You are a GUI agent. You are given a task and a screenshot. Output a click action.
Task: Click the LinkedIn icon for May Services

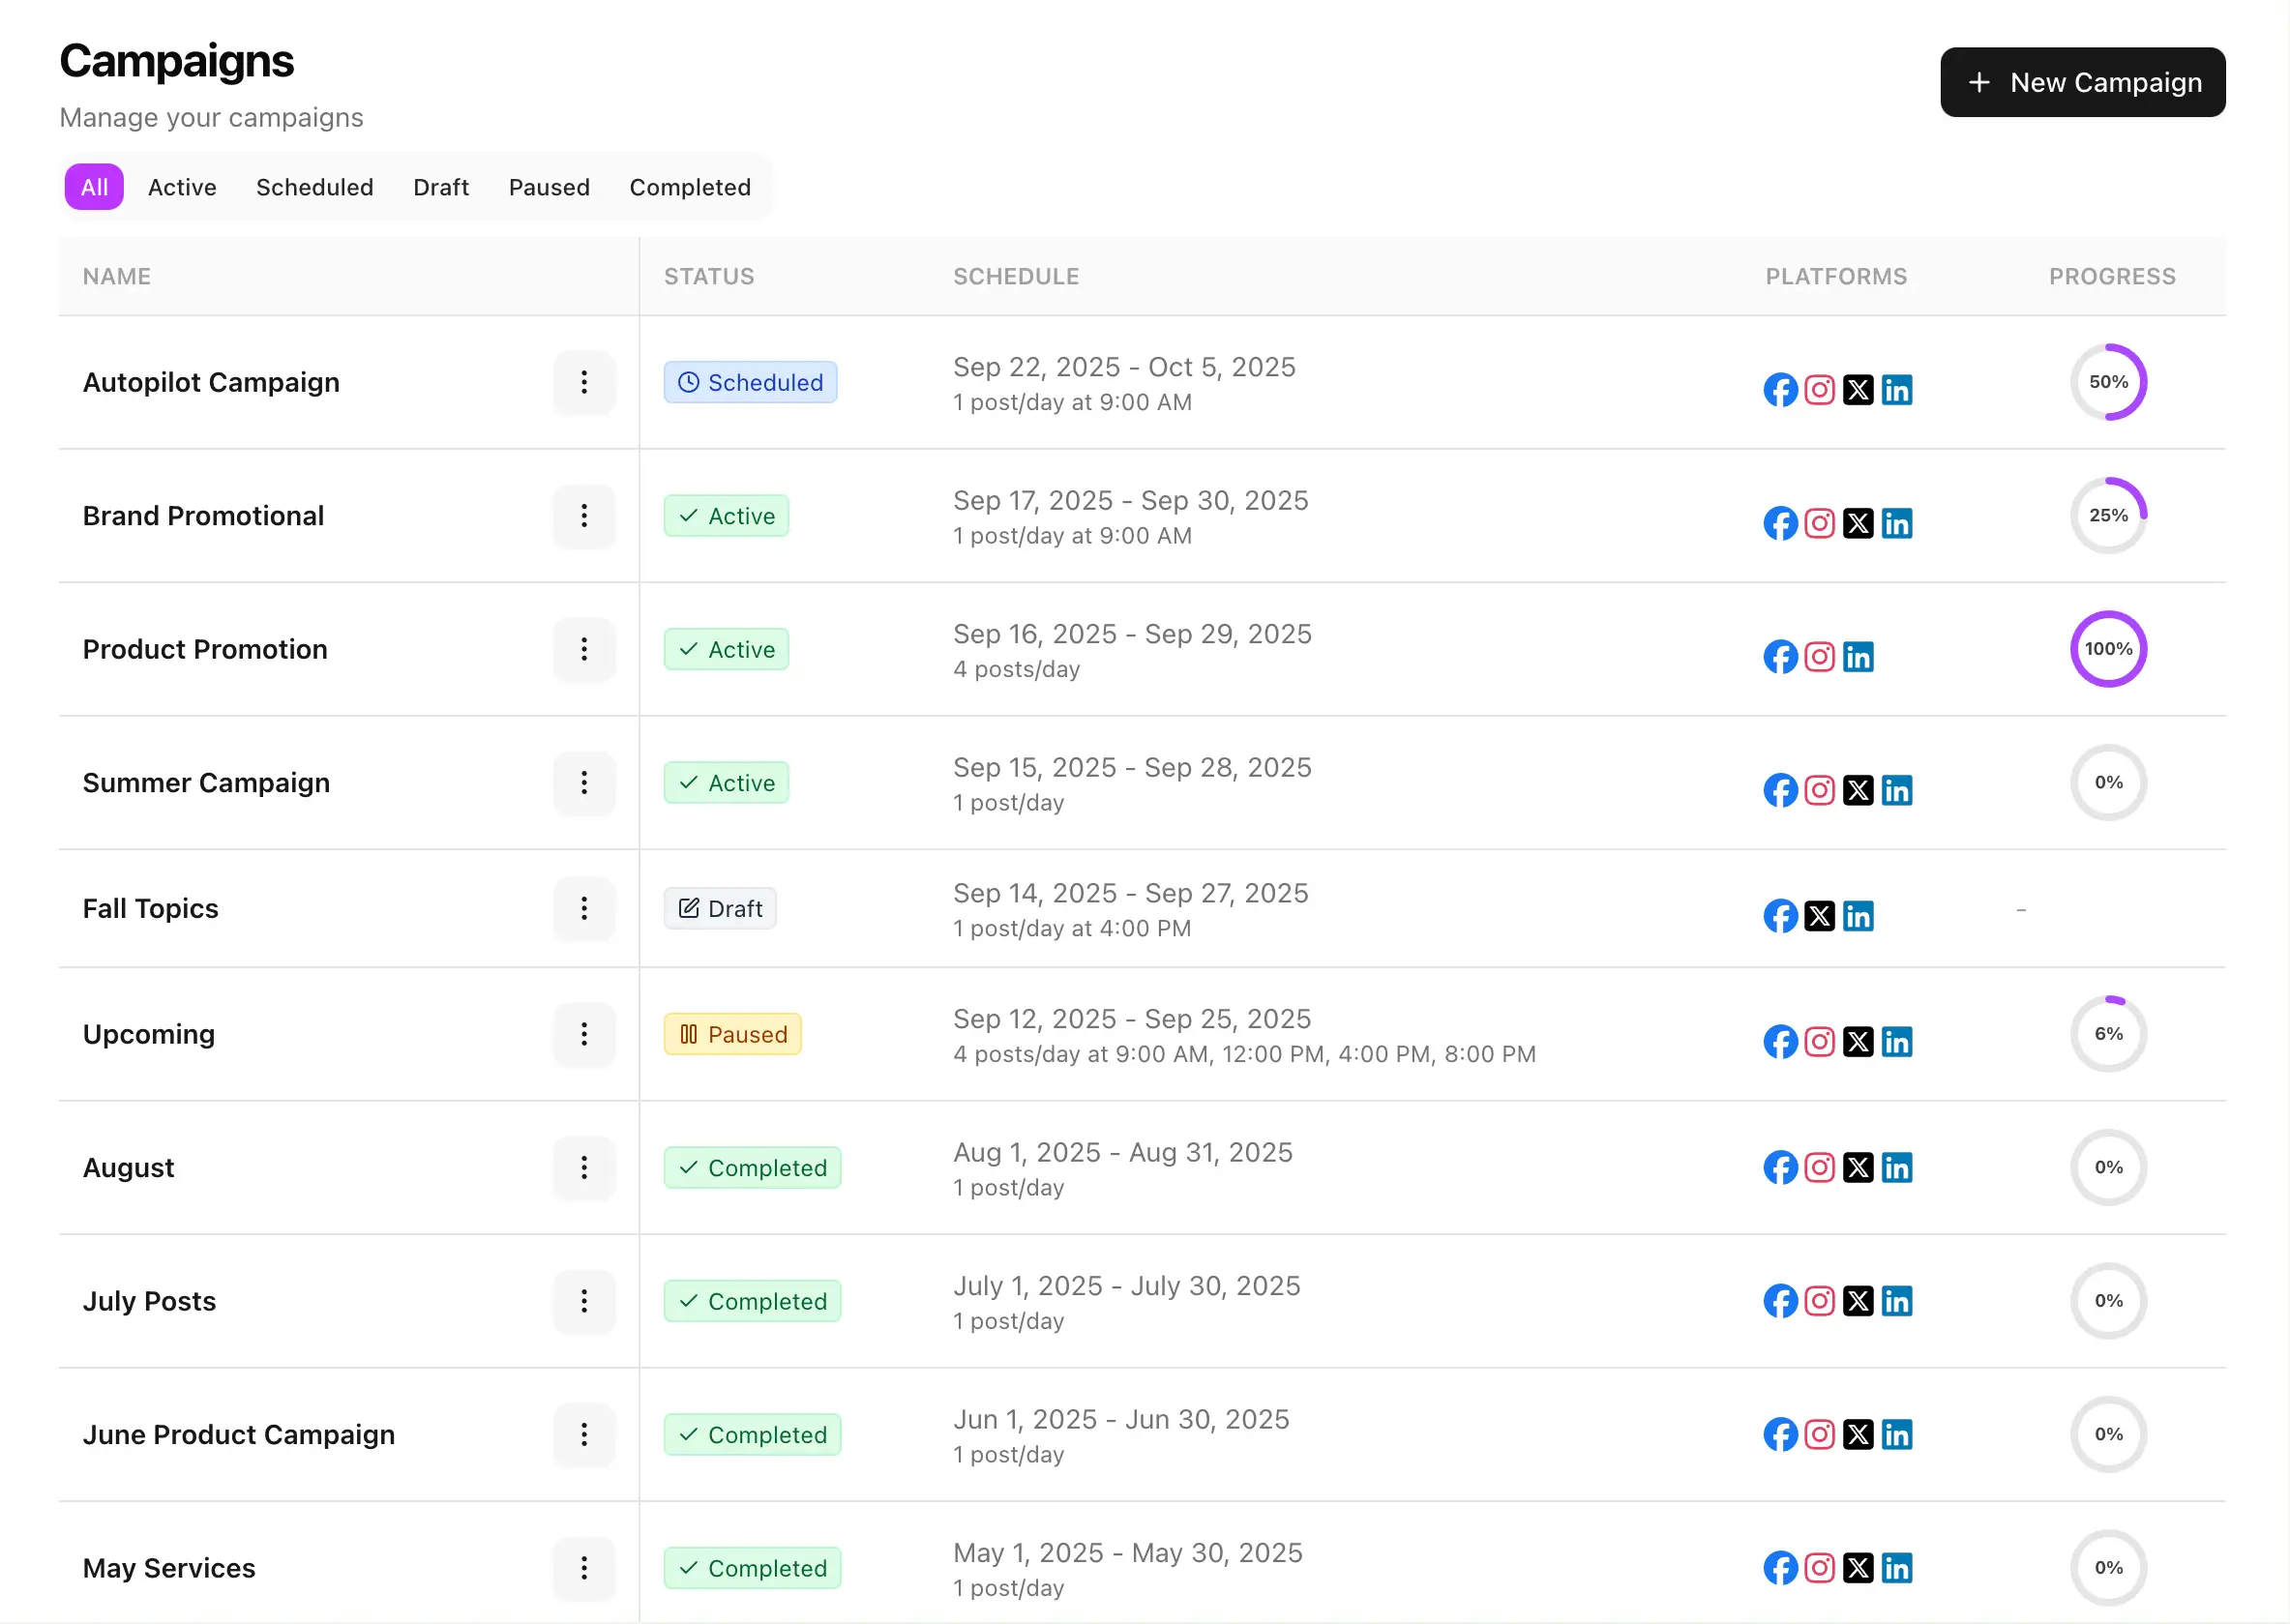tap(1898, 1568)
